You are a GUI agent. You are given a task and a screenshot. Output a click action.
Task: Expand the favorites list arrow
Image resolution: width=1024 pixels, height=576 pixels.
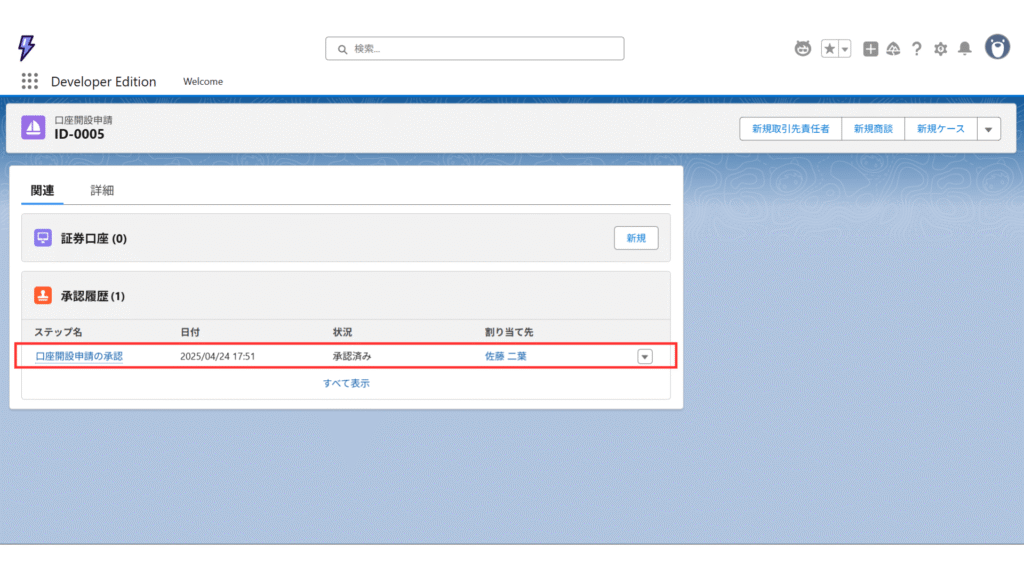844,48
